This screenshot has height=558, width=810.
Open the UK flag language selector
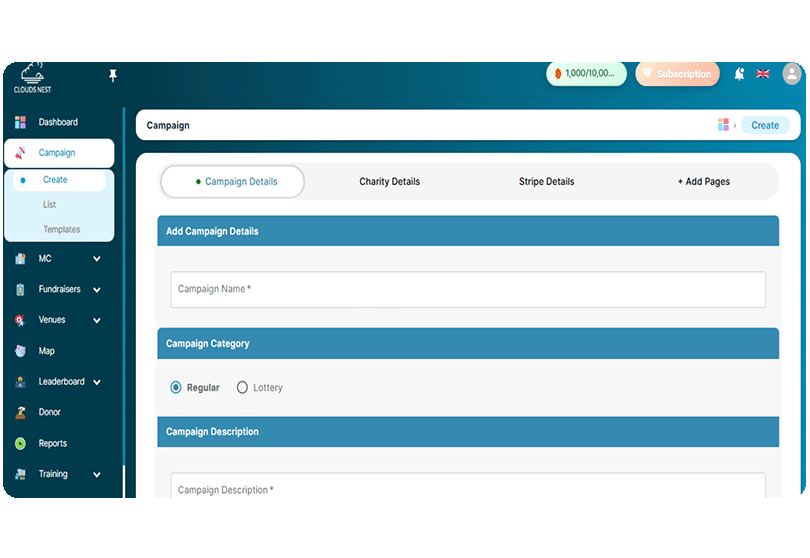762,74
